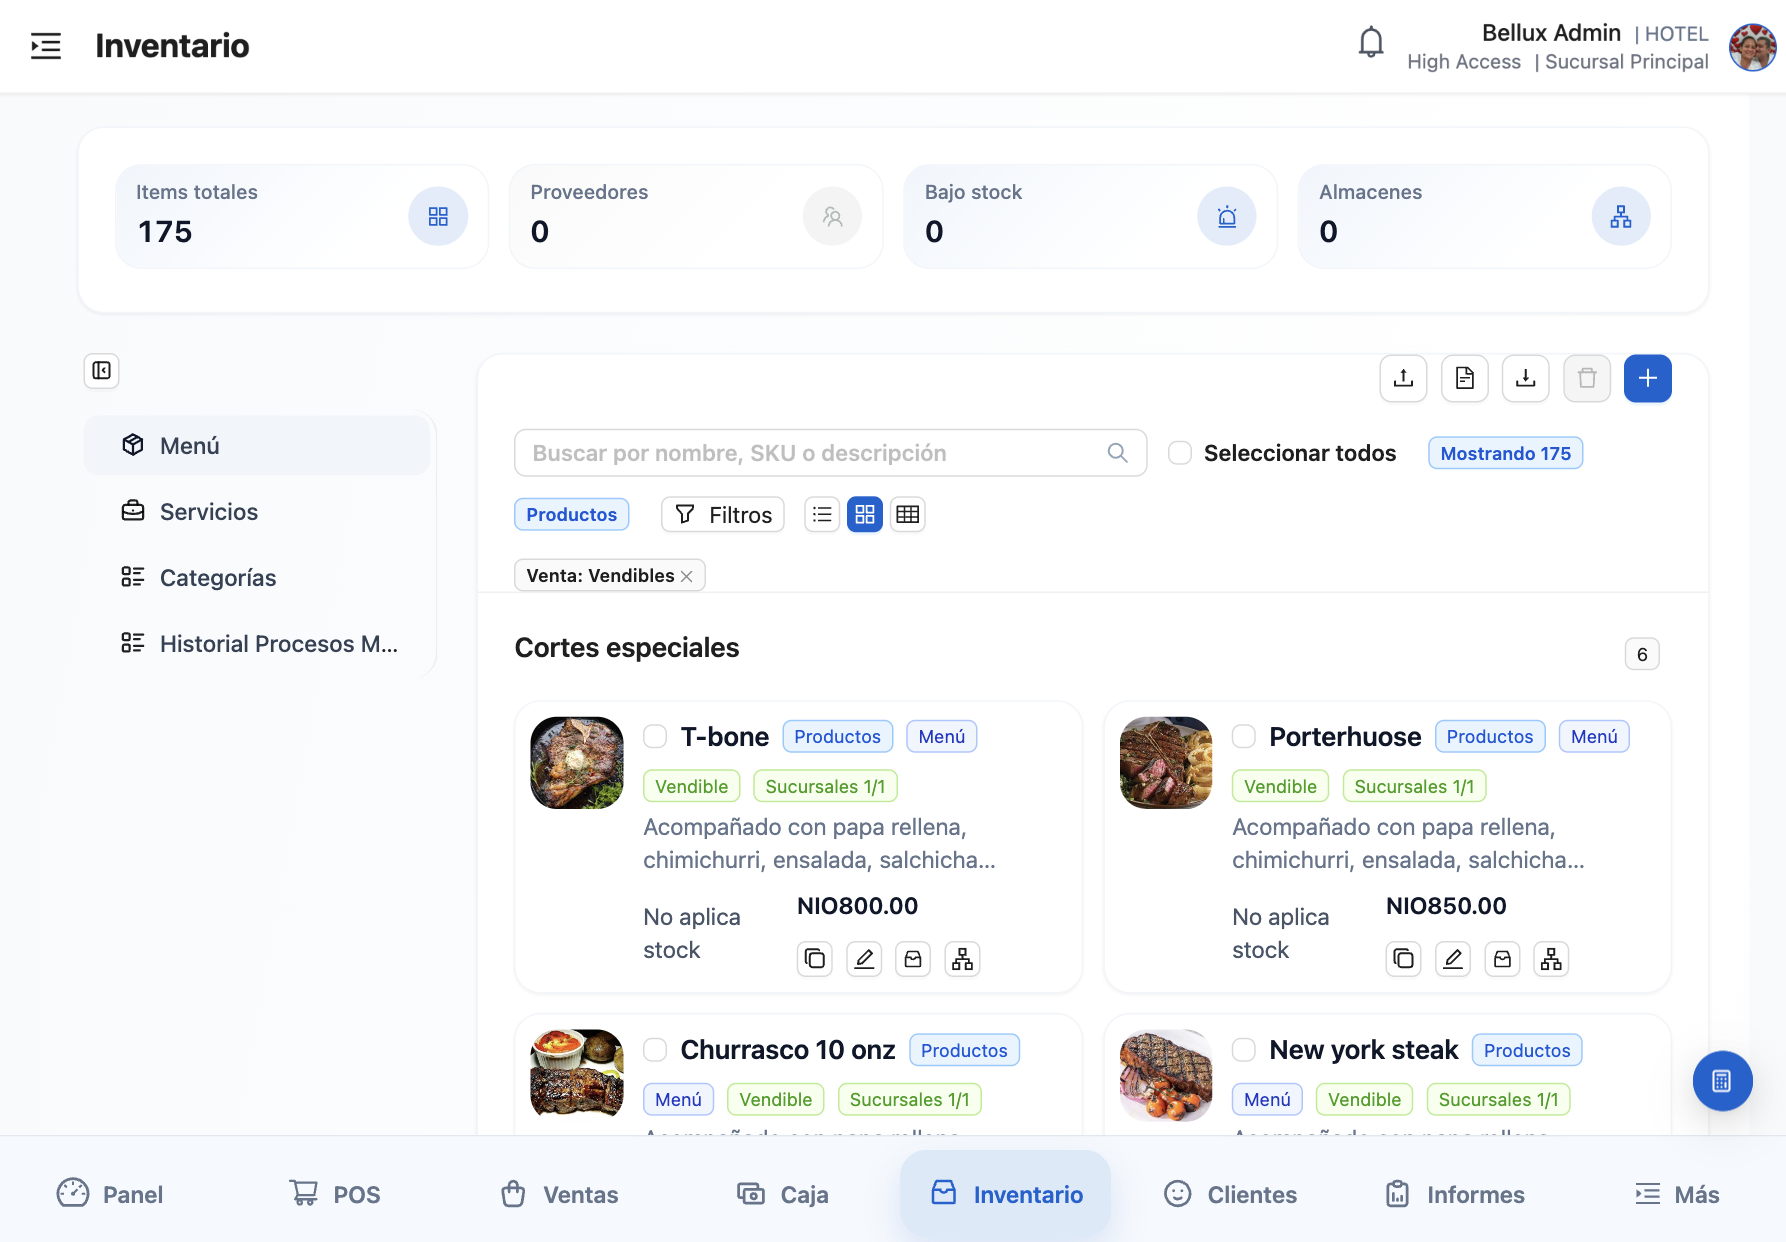
Task: Select the New york steak checkbox
Action: click(x=1244, y=1050)
